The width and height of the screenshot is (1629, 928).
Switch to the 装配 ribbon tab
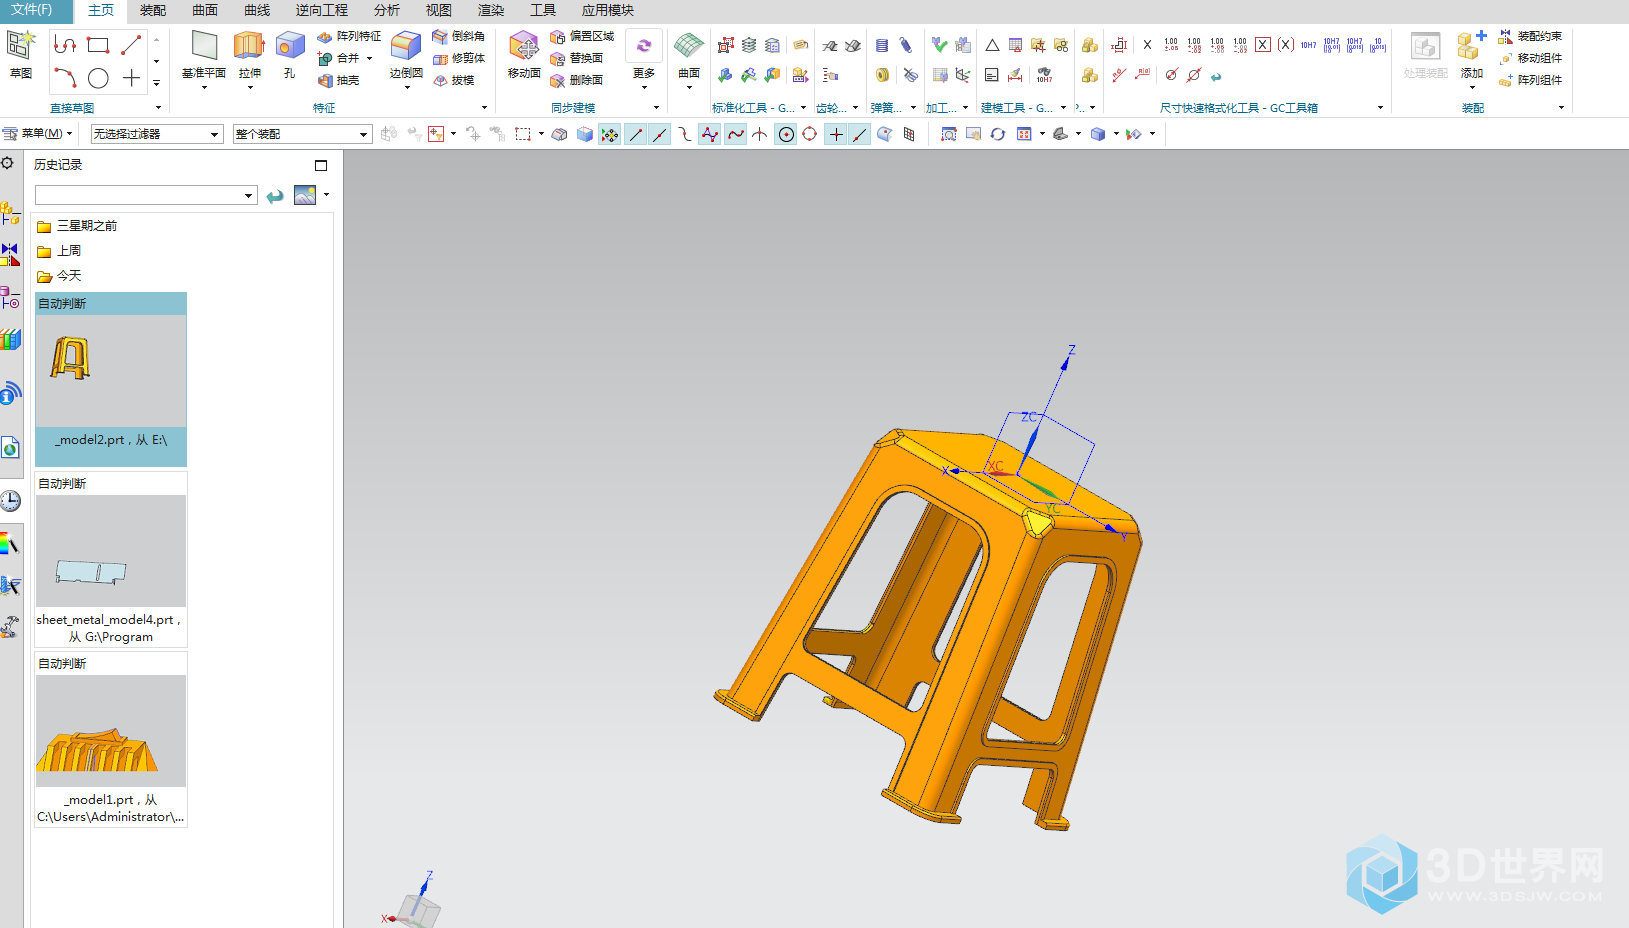pos(153,10)
